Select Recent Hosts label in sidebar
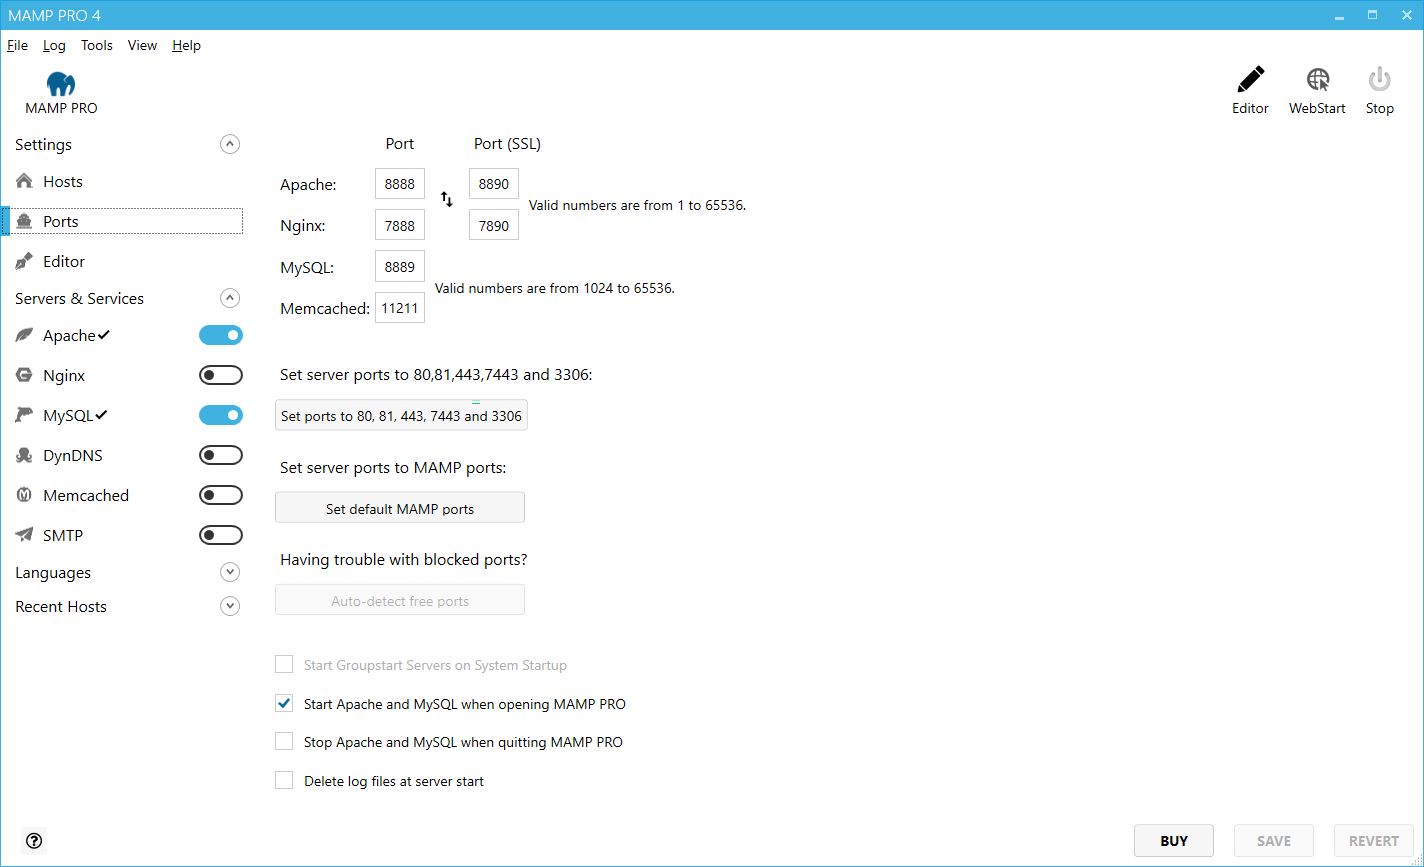 61,607
